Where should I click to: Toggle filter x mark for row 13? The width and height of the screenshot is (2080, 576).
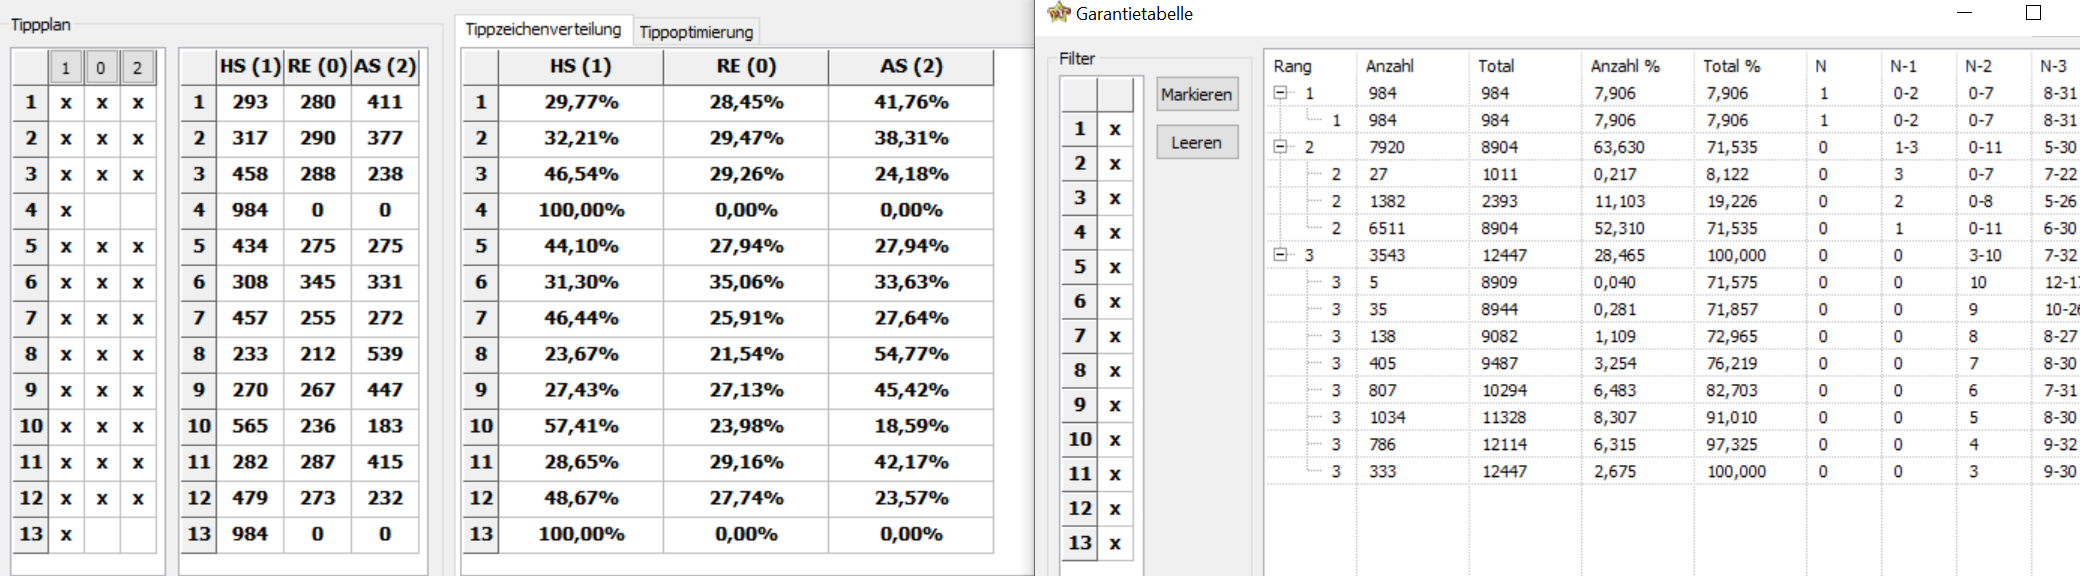1115,543
